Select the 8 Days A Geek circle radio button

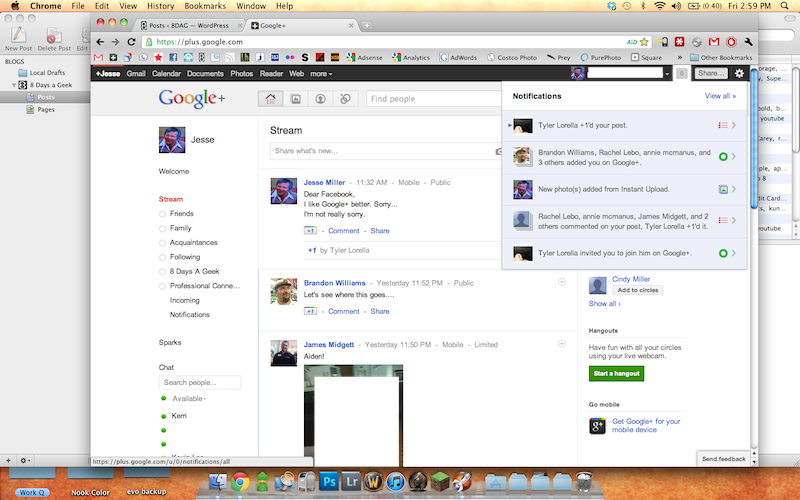pos(162,271)
